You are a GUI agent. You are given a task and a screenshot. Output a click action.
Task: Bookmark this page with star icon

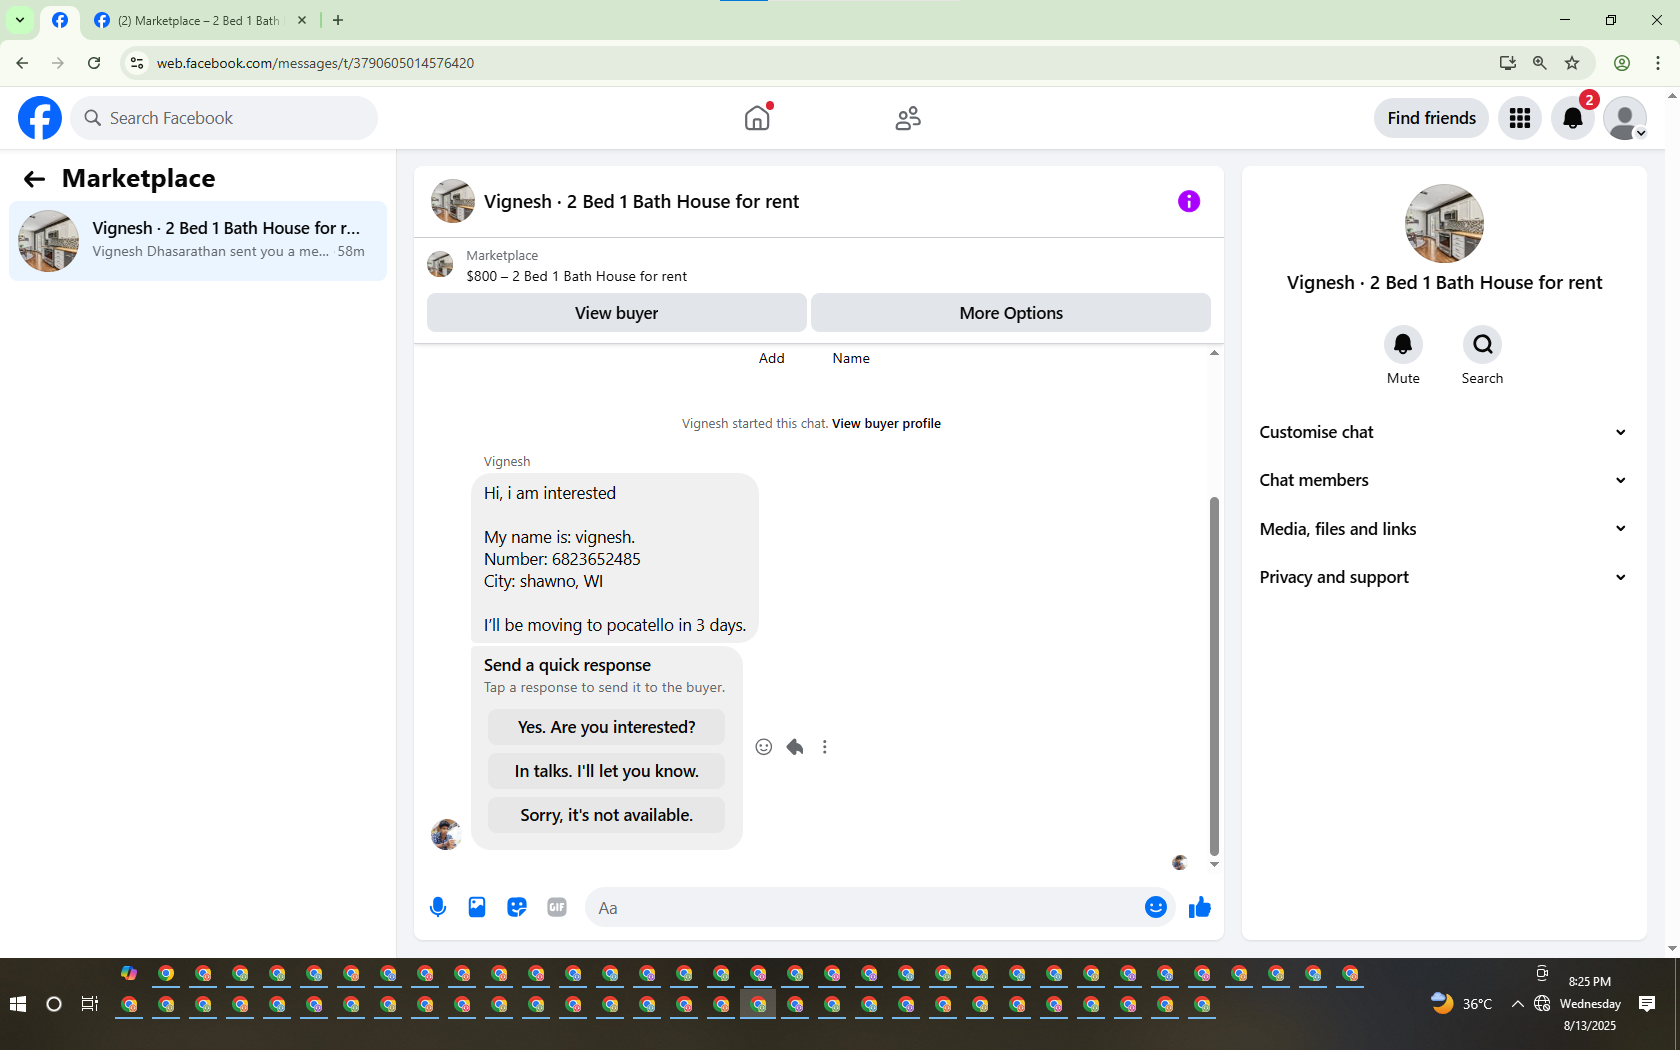pyautogui.click(x=1572, y=63)
